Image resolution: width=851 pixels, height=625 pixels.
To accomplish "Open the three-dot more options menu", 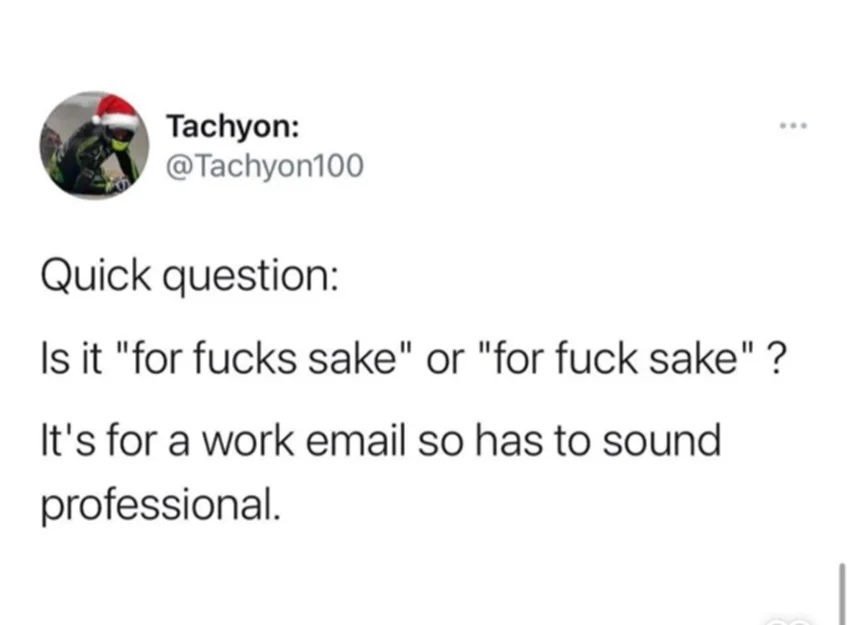I will (794, 127).
